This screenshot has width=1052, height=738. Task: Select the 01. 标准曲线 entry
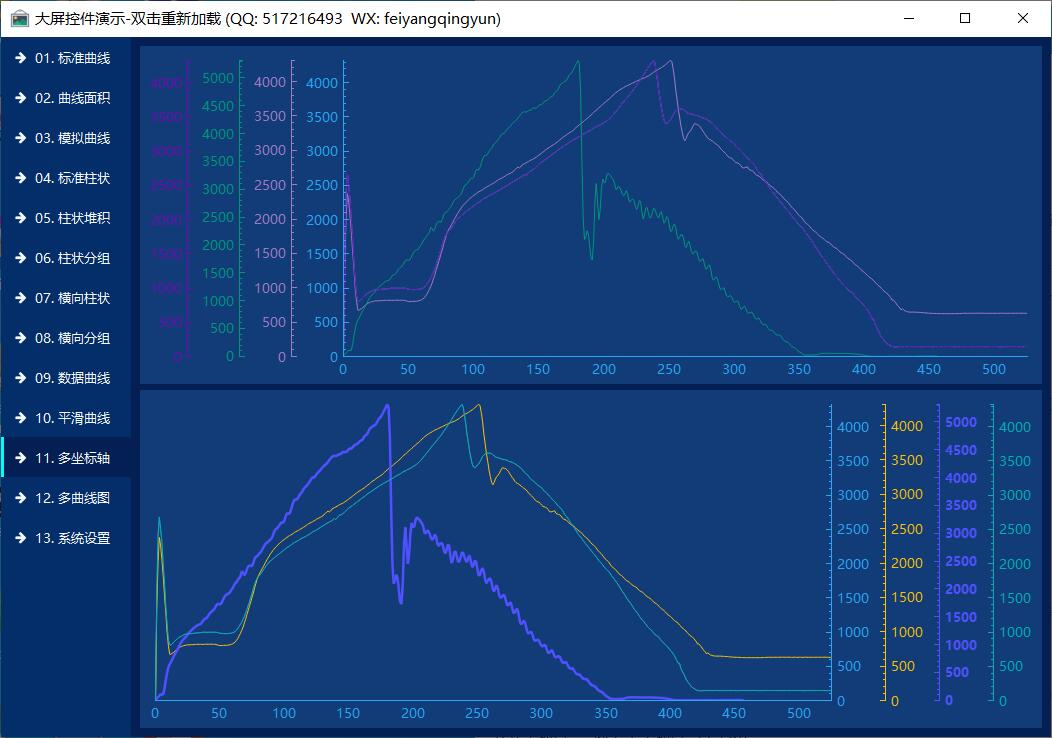tap(72, 58)
